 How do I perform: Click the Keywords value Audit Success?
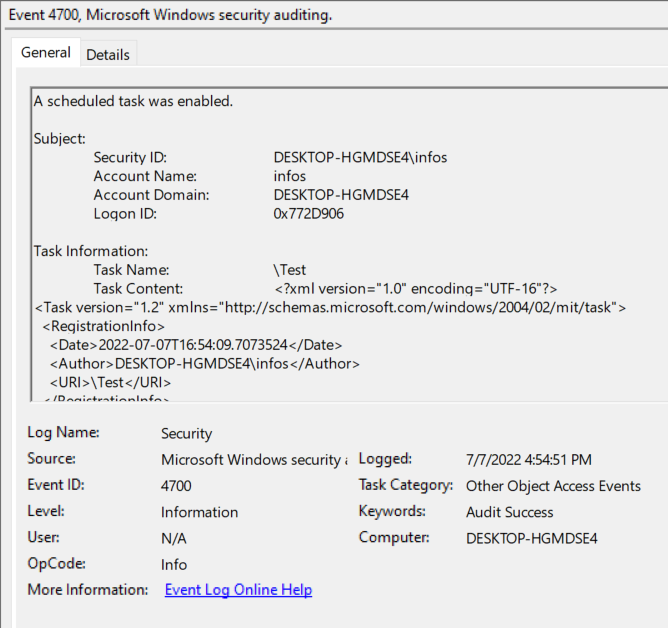coord(510,512)
